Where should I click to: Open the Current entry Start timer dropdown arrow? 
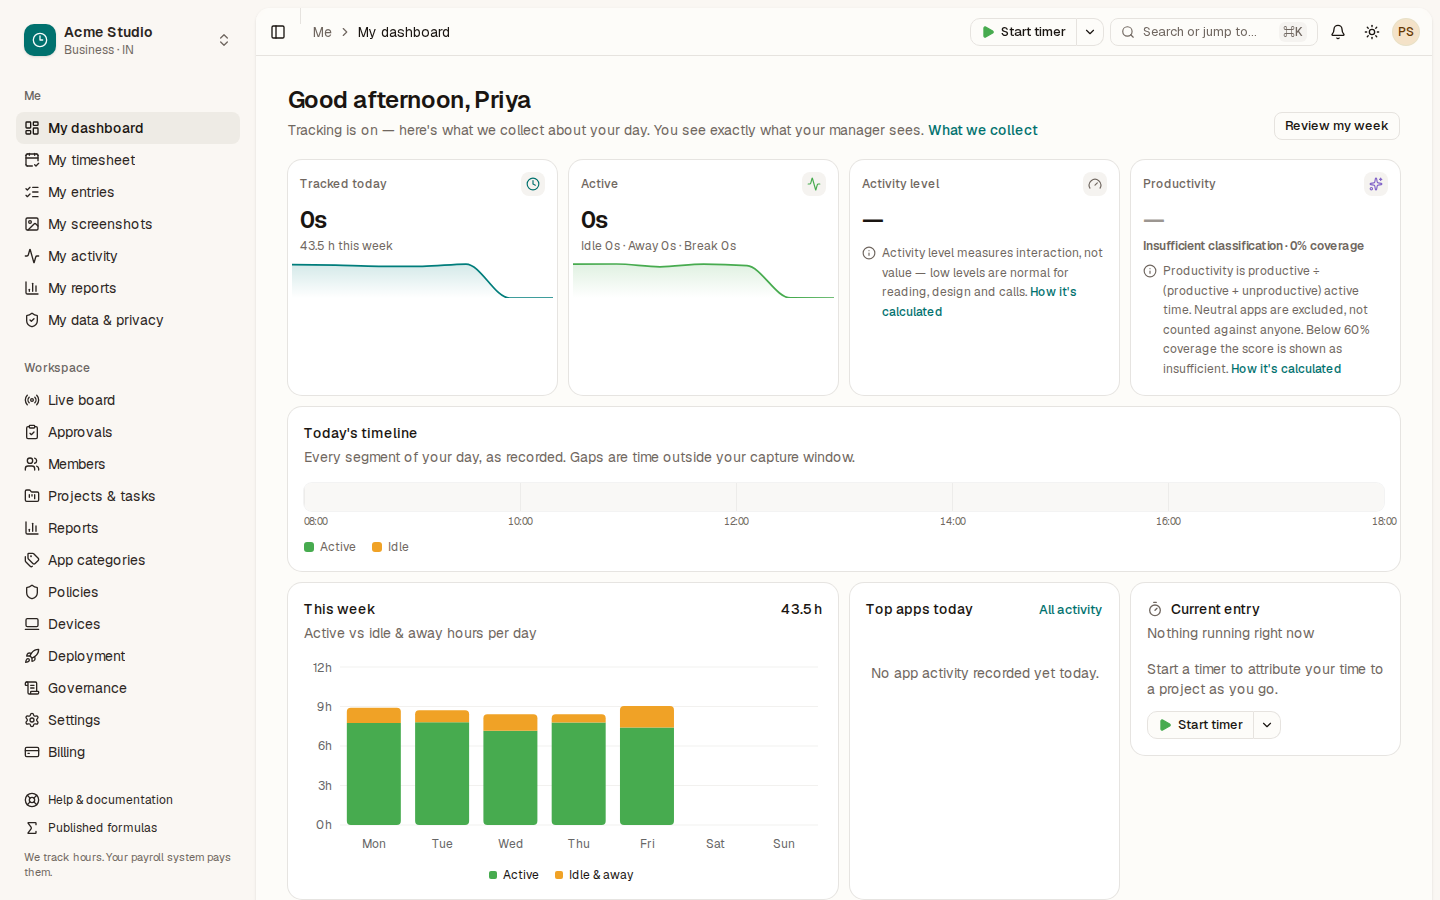click(1267, 725)
